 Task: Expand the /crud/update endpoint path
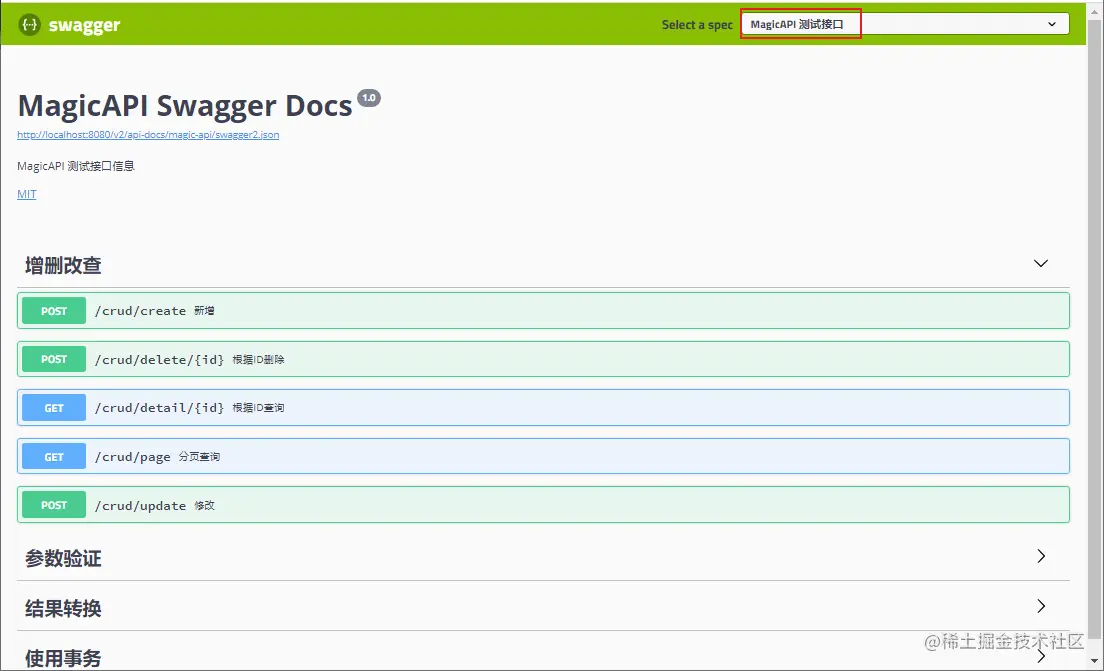click(x=140, y=506)
